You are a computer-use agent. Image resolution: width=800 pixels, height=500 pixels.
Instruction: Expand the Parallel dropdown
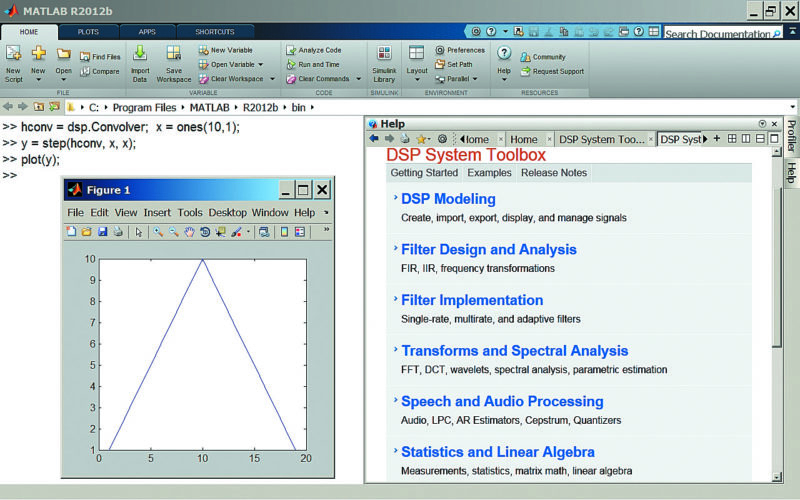[475, 79]
